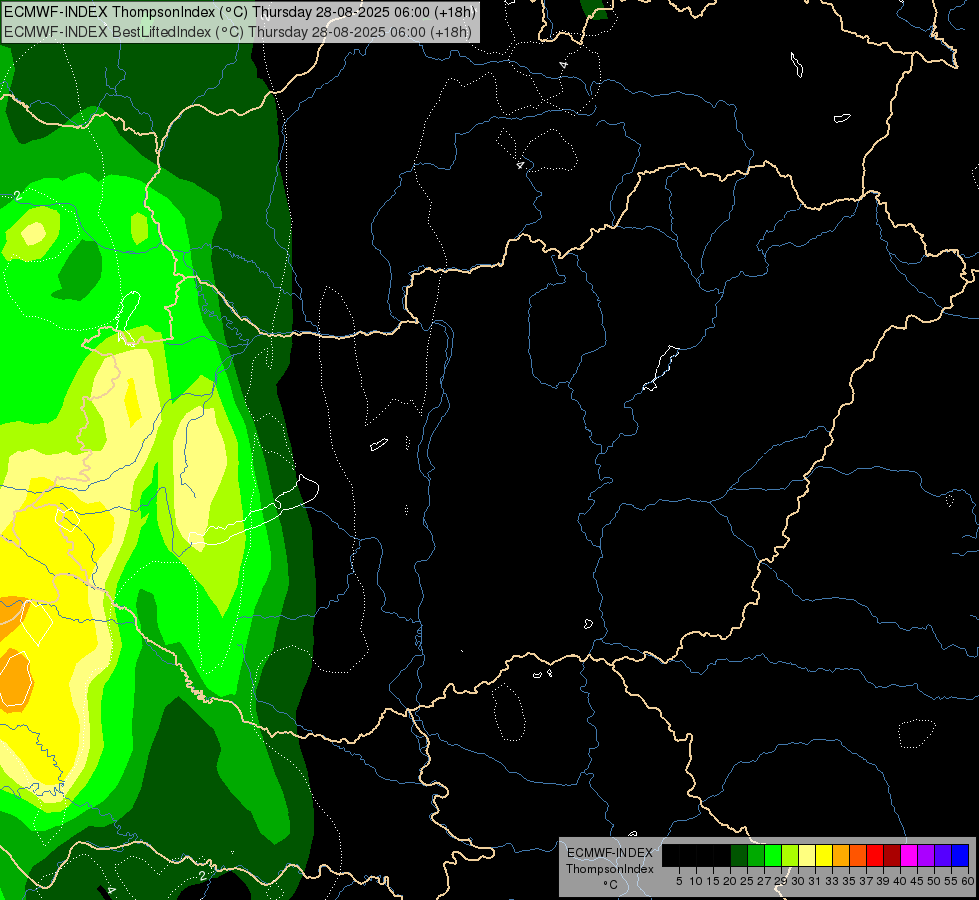The width and height of the screenshot is (979, 900).
Task: Pick the orange-red 35–37 legend swatch
Action: tap(858, 855)
